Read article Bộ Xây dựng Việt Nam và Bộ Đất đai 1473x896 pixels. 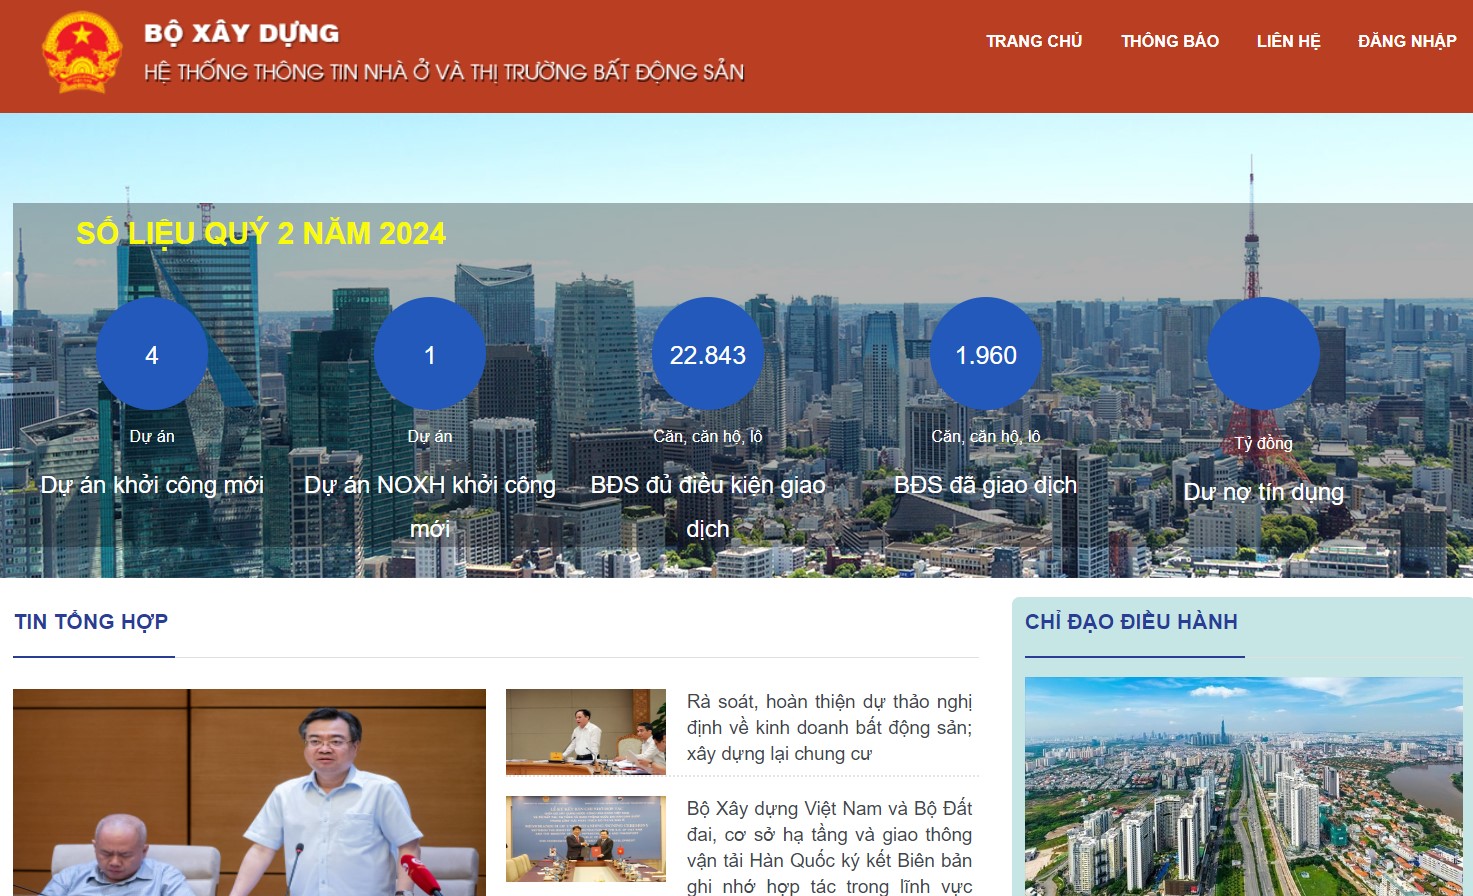829,847
